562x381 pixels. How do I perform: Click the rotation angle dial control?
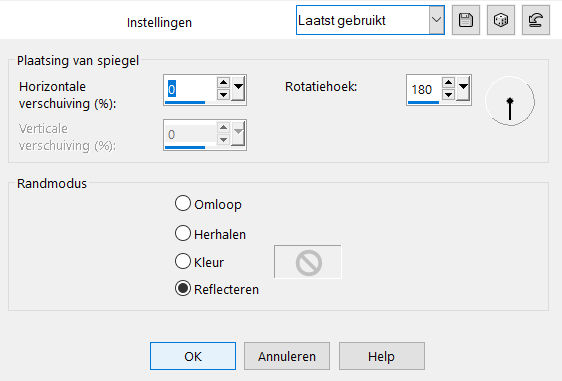(x=510, y=101)
